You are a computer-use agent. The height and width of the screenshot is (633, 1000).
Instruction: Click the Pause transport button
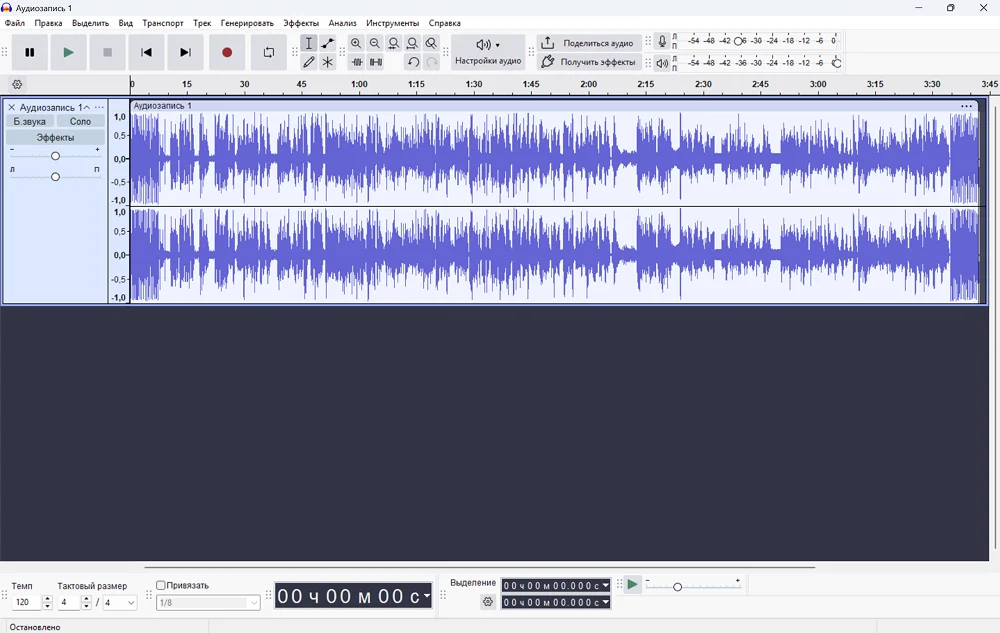29,52
